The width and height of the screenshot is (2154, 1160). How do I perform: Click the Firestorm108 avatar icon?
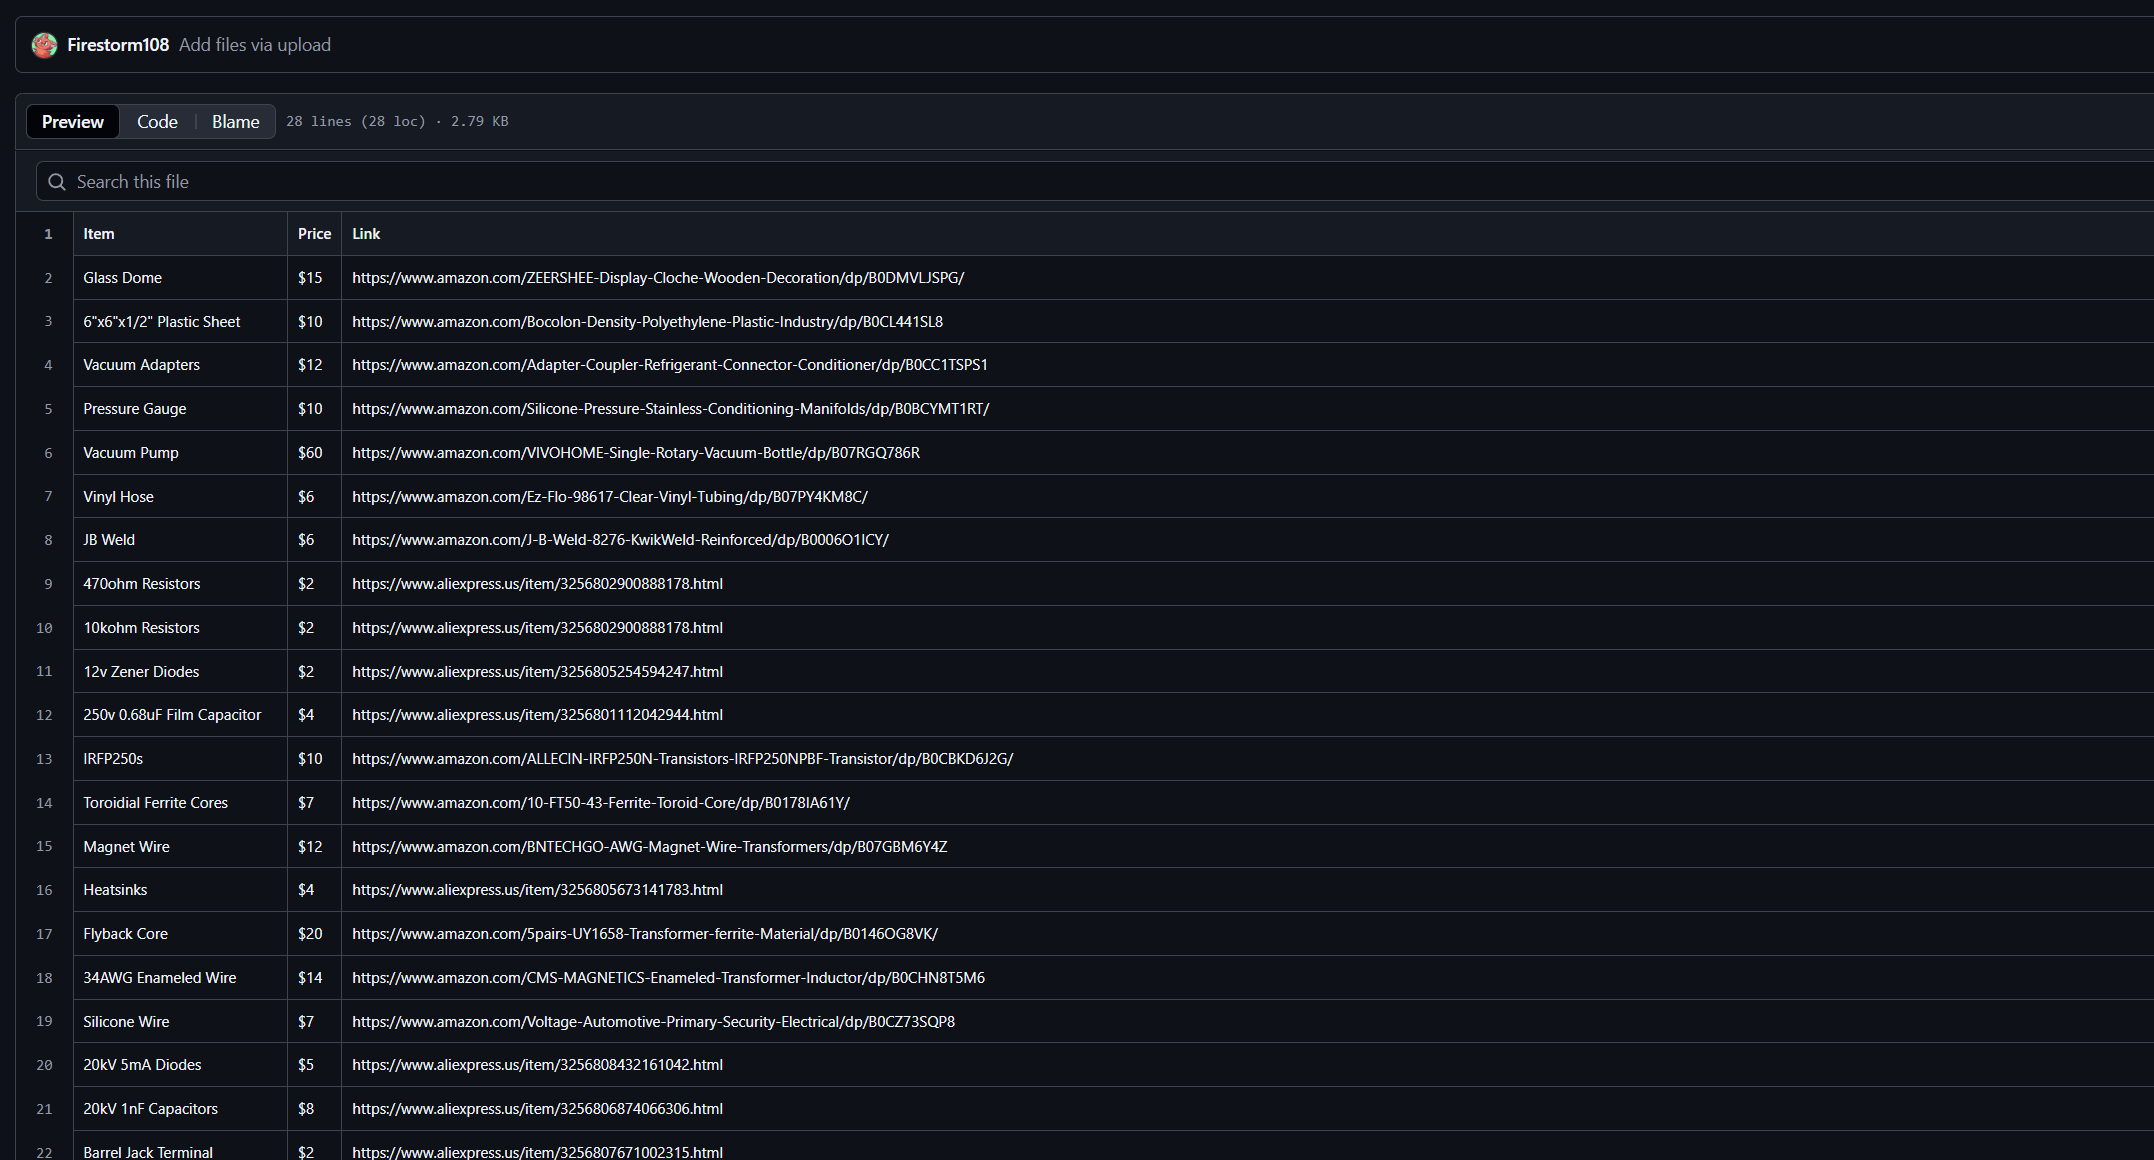[44, 45]
